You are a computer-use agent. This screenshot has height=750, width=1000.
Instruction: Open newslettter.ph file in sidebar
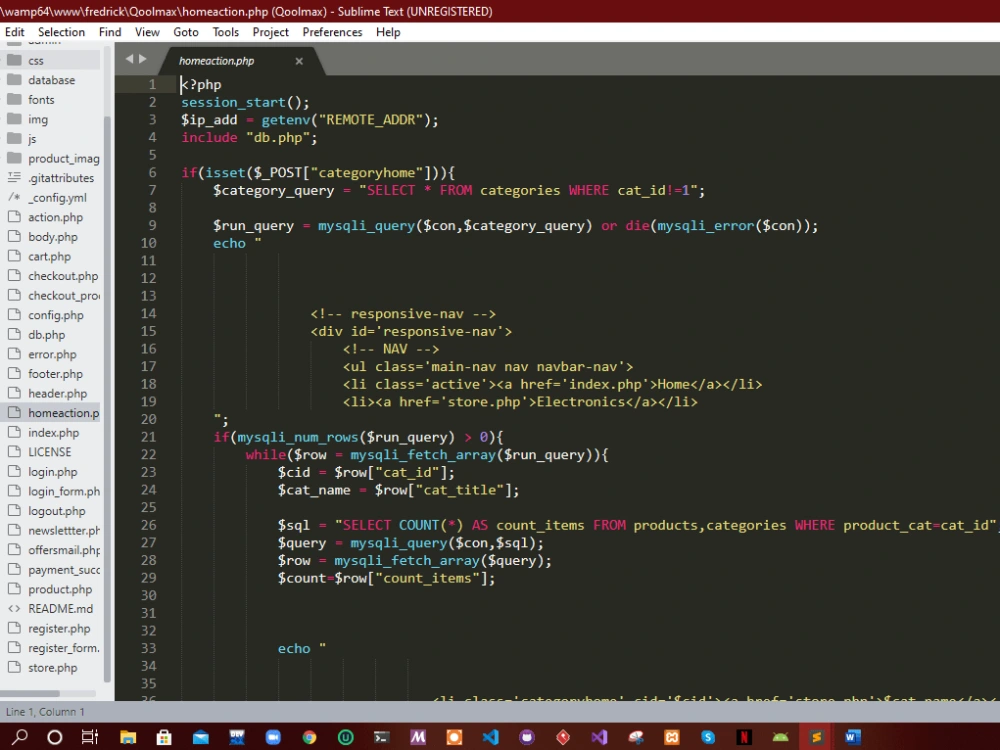click(x=64, y=531)
